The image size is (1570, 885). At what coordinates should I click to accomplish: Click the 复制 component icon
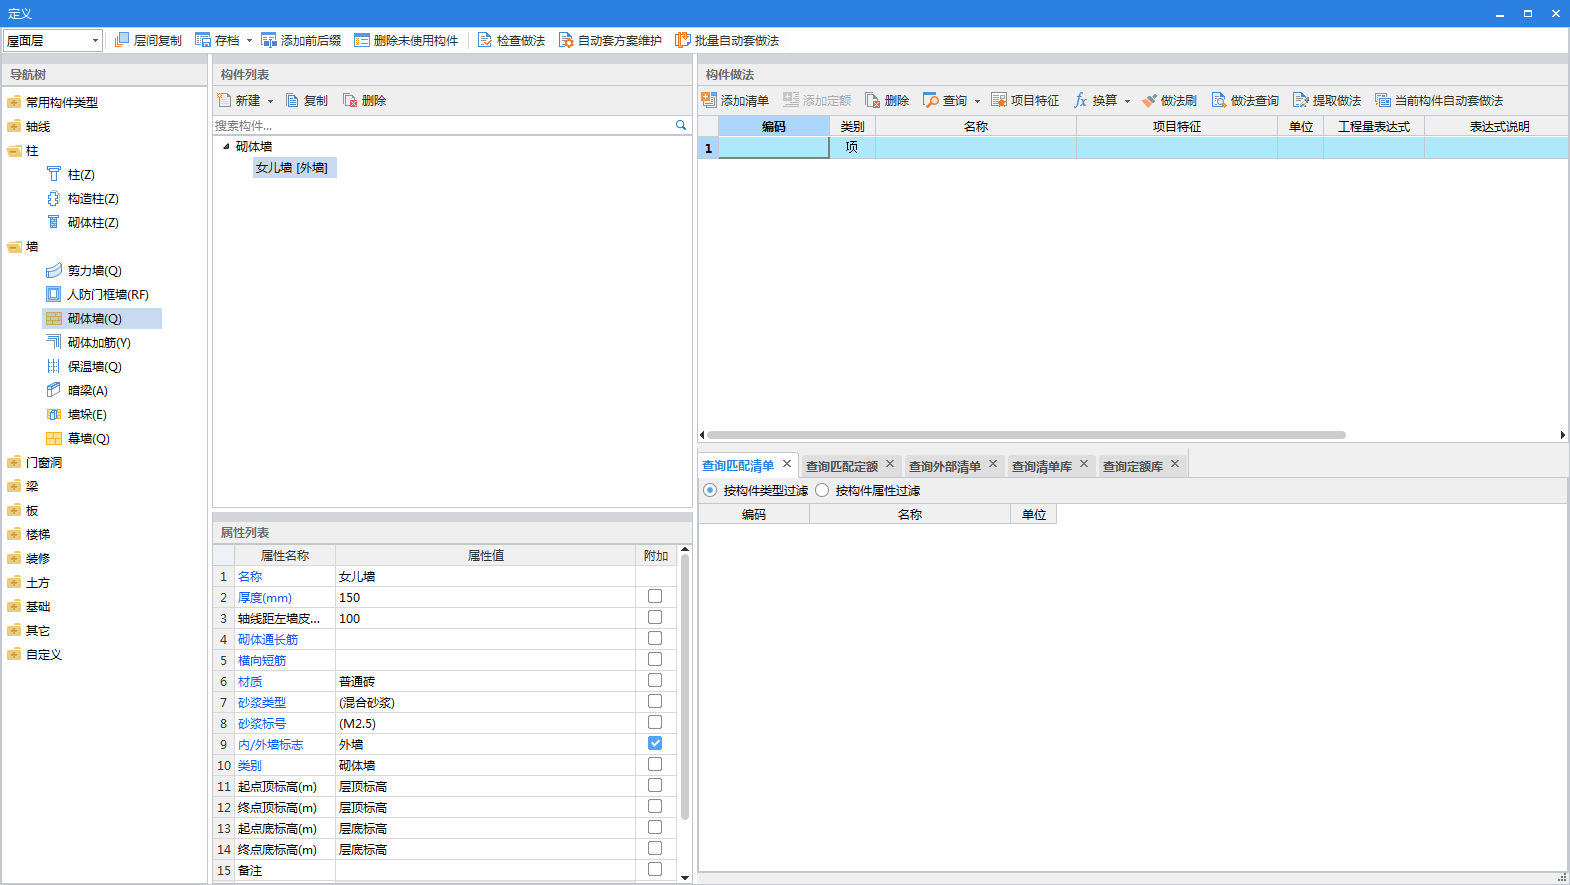292,100
